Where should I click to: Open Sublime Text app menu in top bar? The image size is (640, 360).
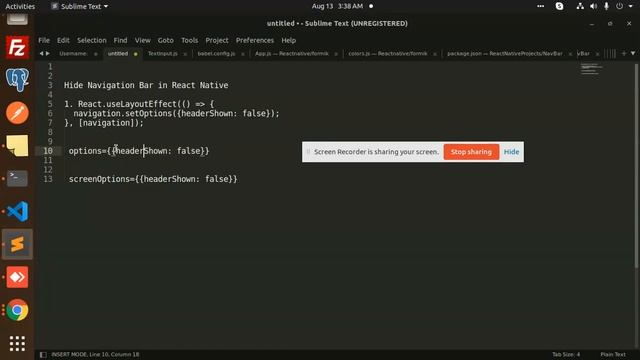[x=80, y=6]
